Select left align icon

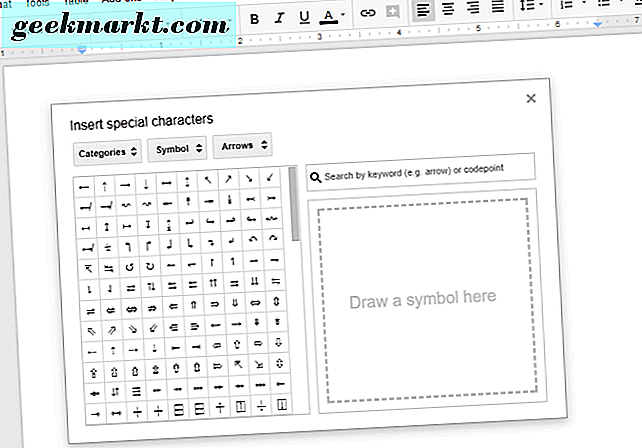pos(424,12)
